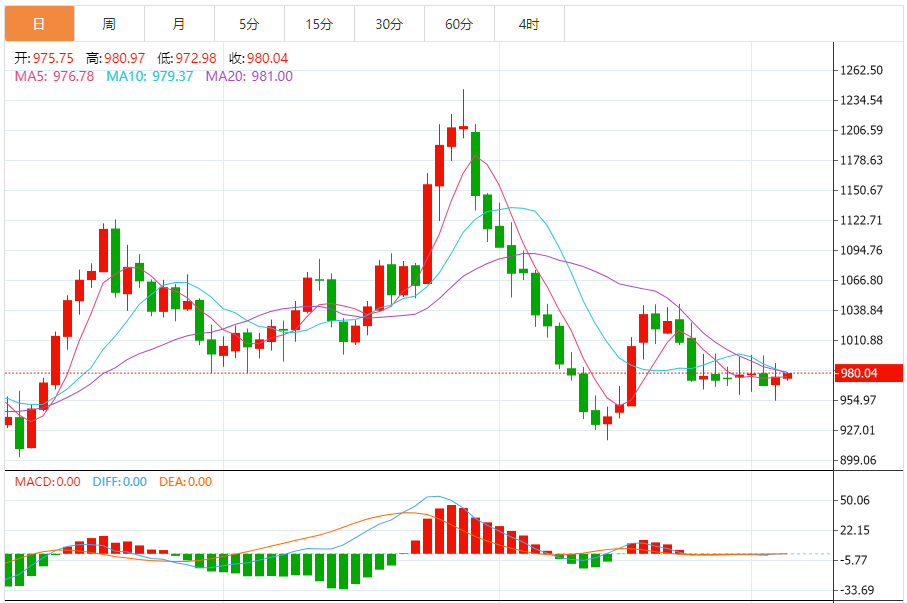Click the -33.69 MACD axis label
907x603 pixels.
[856, 590]
